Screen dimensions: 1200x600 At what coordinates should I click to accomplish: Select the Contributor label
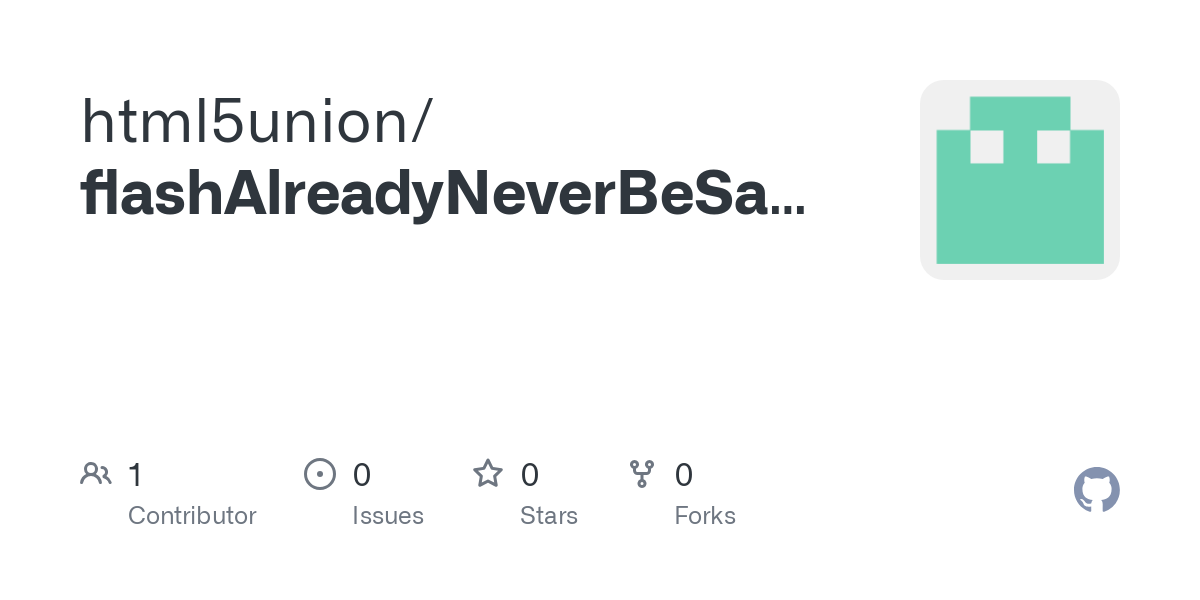[192, 516]
